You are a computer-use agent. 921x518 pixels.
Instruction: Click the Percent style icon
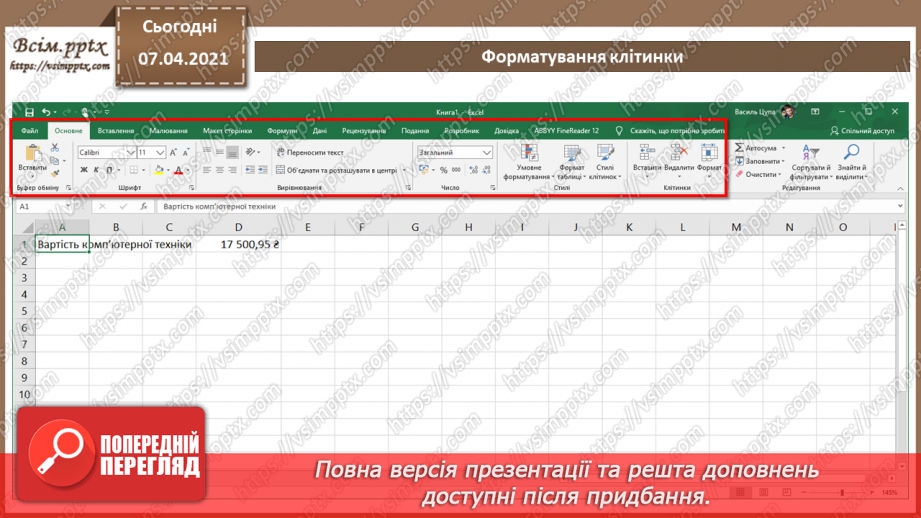443,170
